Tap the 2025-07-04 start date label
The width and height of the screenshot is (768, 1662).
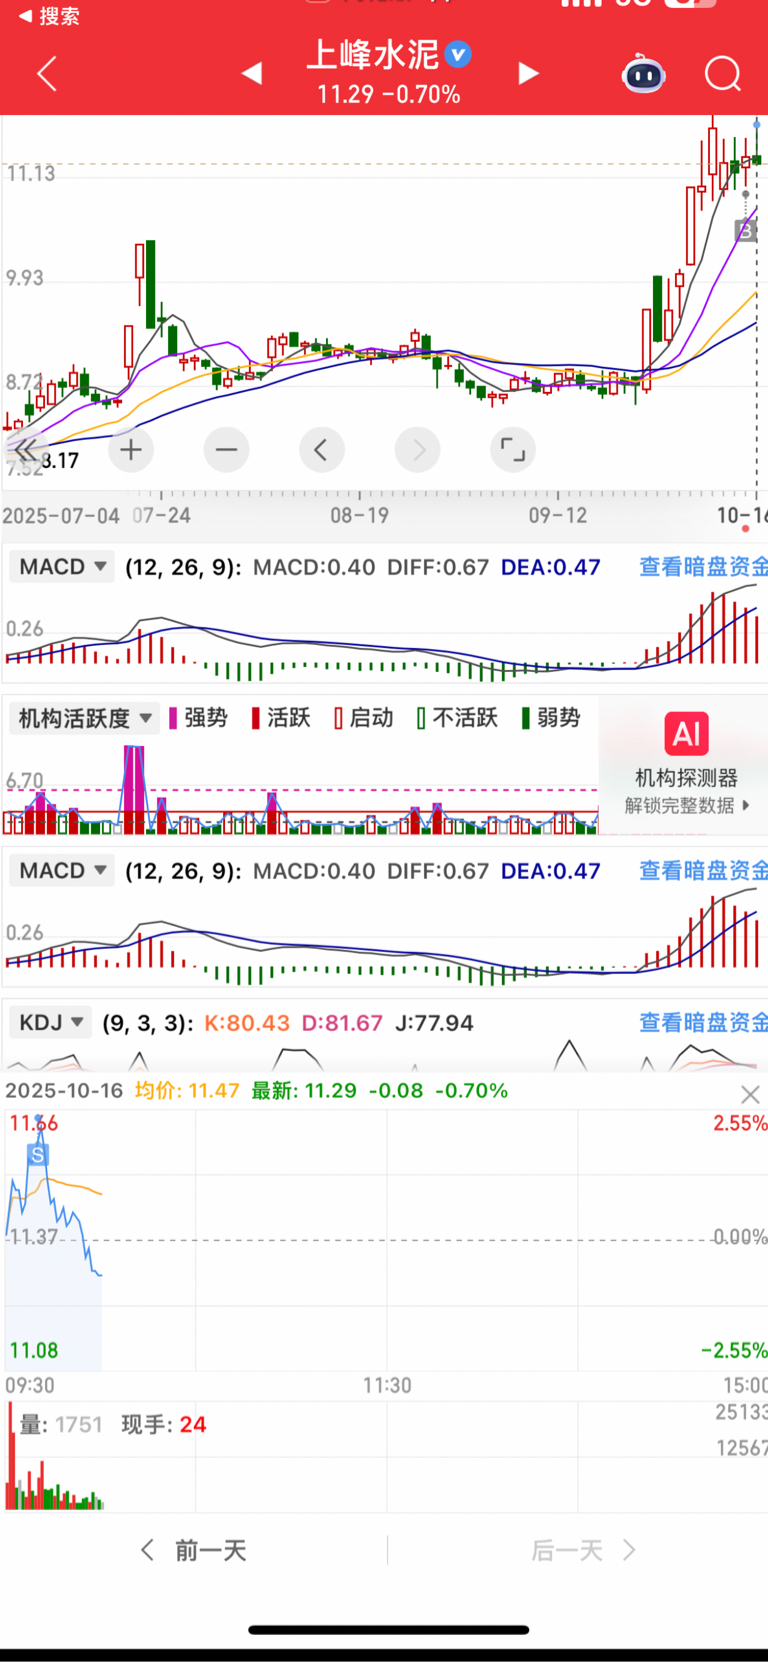(61, 515)
